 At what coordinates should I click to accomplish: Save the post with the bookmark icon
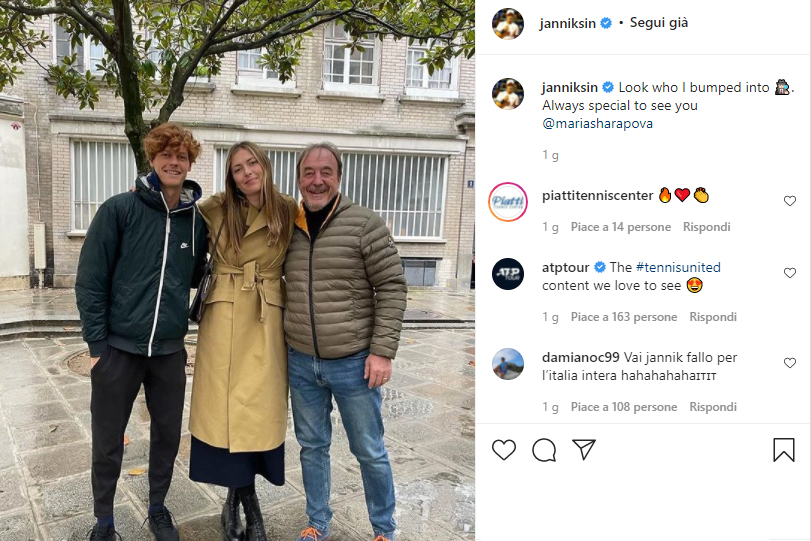click(784, 449)
